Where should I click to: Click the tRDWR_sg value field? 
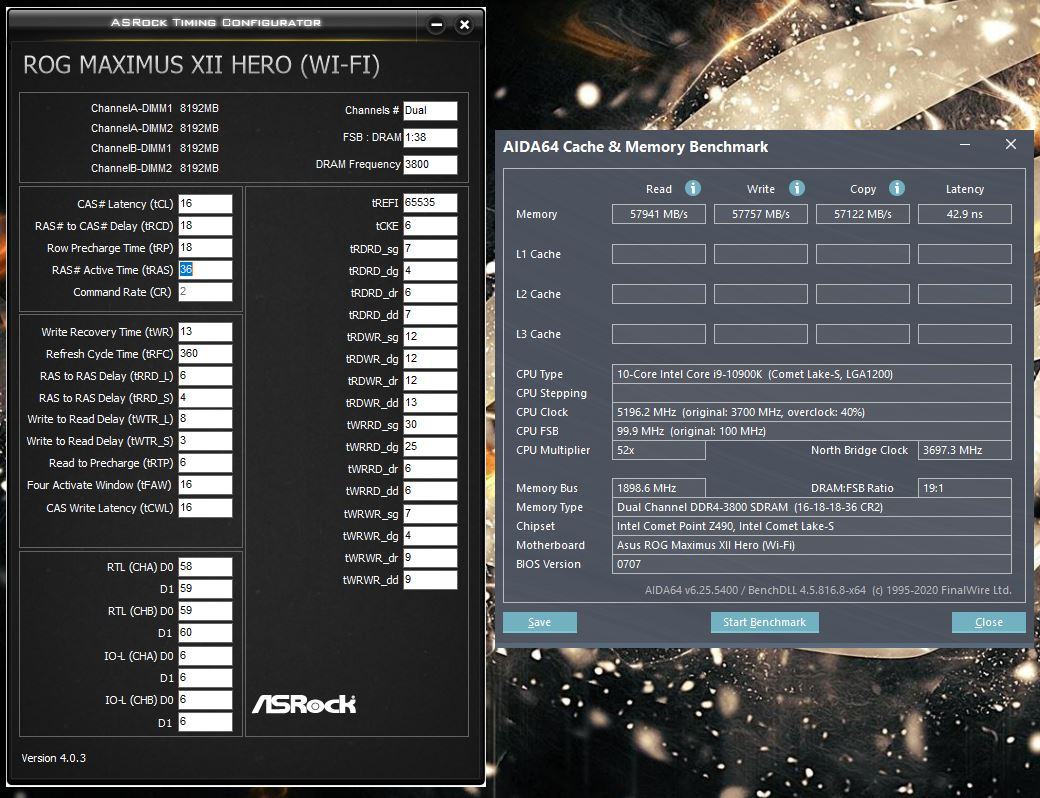(430, 337)
